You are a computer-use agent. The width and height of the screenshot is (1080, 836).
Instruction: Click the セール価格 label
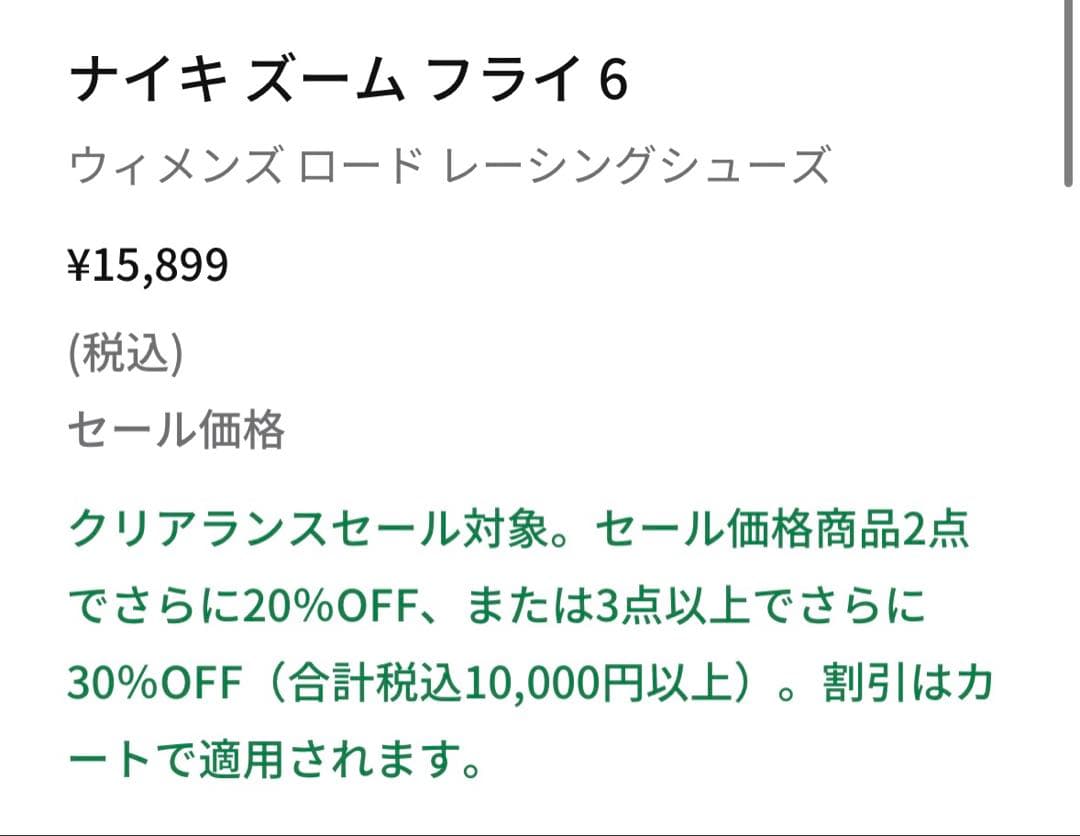click(176, 431)
